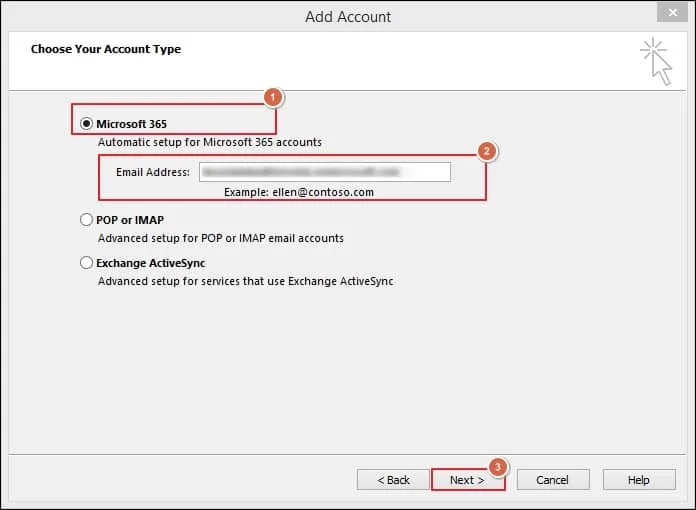Select the Exchange ActiveSync radio button
Image resolution: width=696 pixels, height=510 pixels.
coord(86,263)
